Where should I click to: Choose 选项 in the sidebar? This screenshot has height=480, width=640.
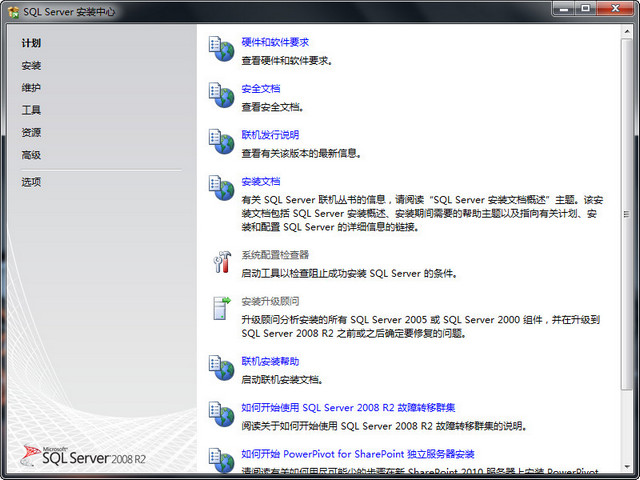[x=31, y=182]
